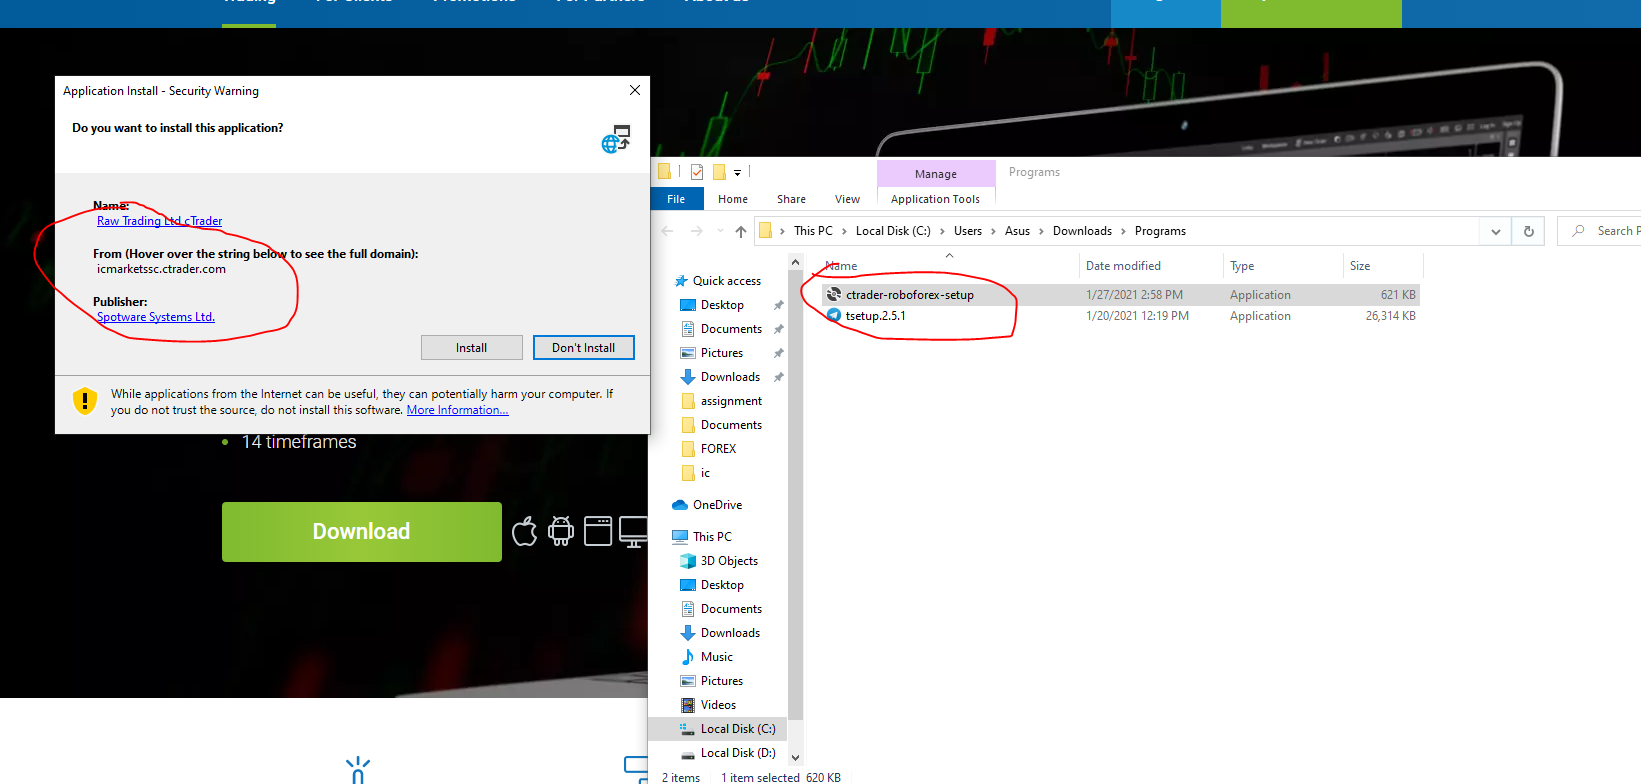Click the pin icon beside Quick access Desktop
Viewport: 1641px width, 784px height.
click(778, 305)
